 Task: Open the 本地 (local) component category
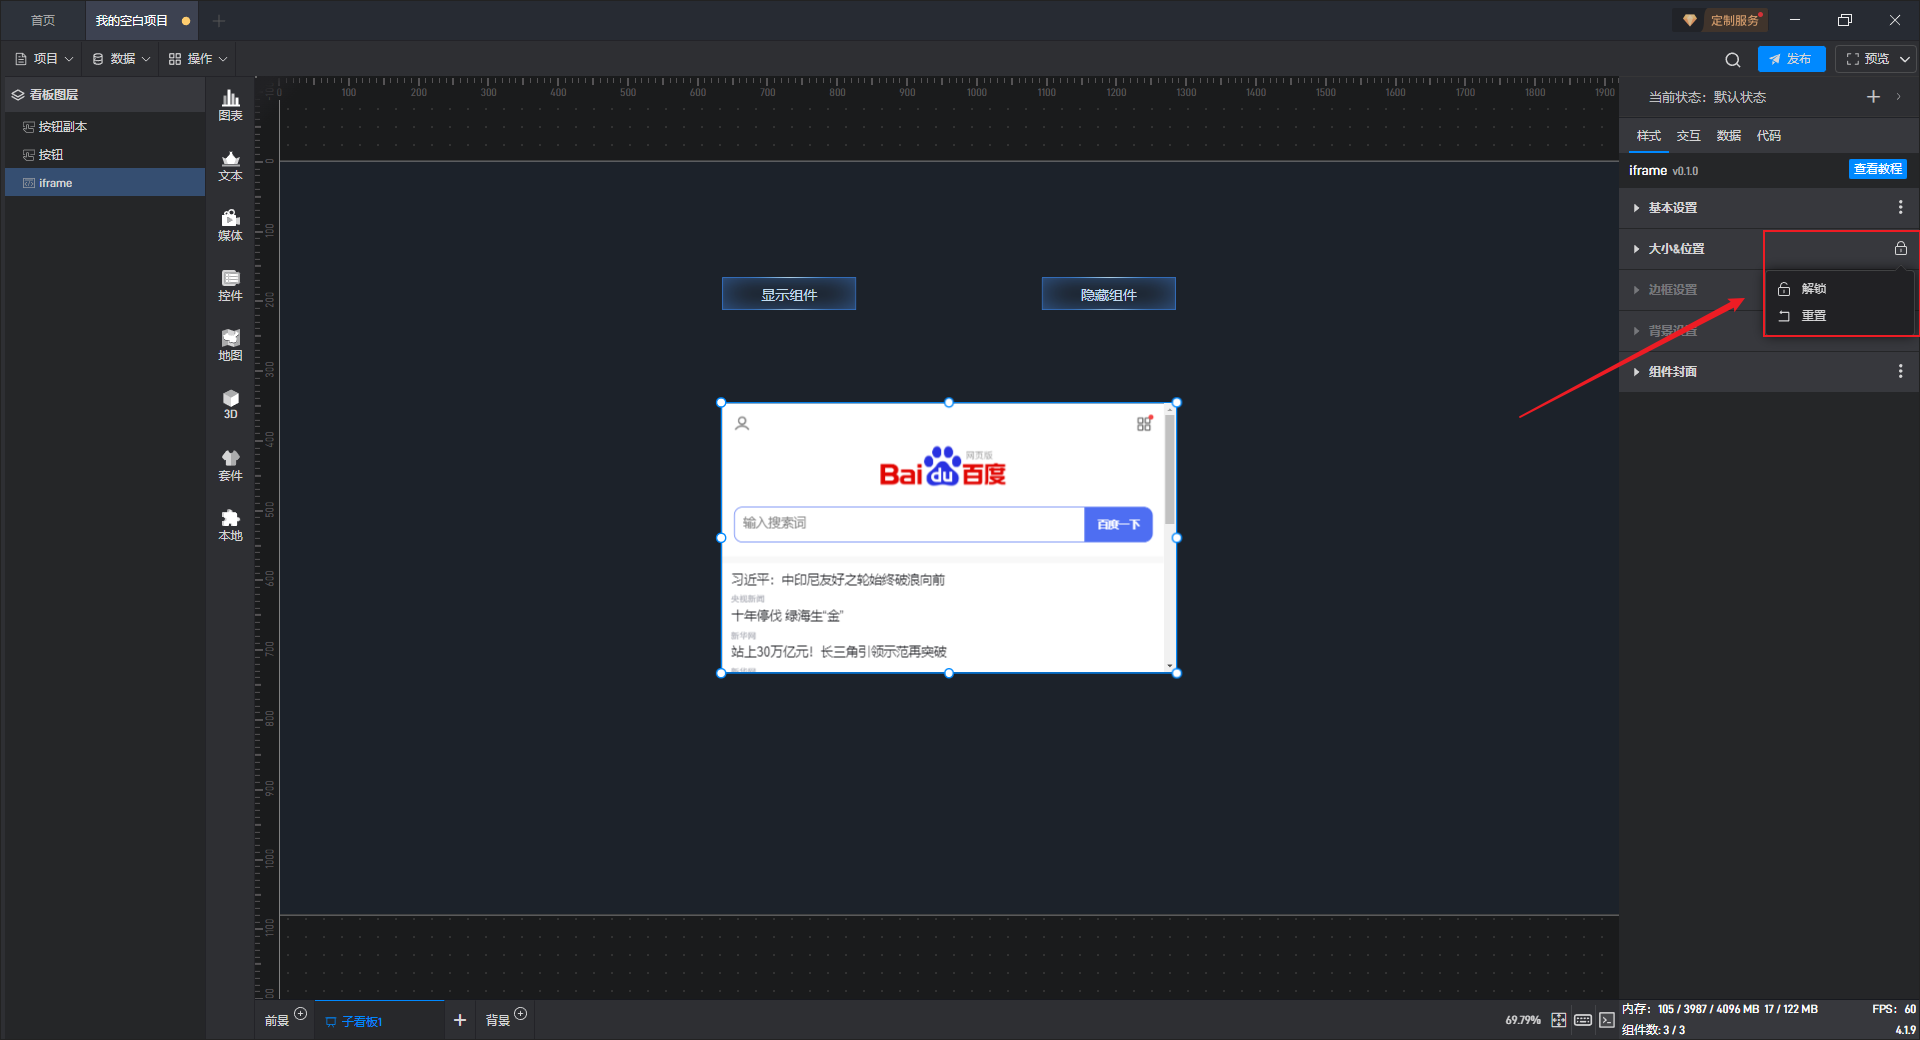230,525
